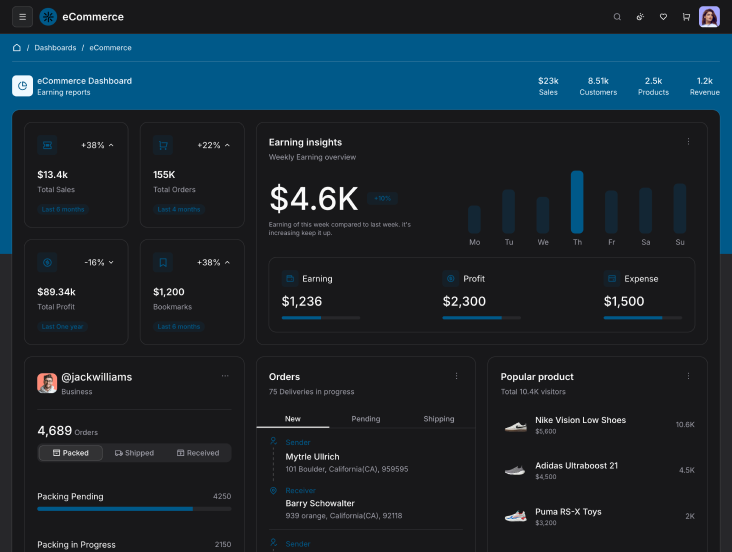The width and height of the screenshot is (732, 552).
Task: Click the $23k Sales statistic
Action: point(548,86)
